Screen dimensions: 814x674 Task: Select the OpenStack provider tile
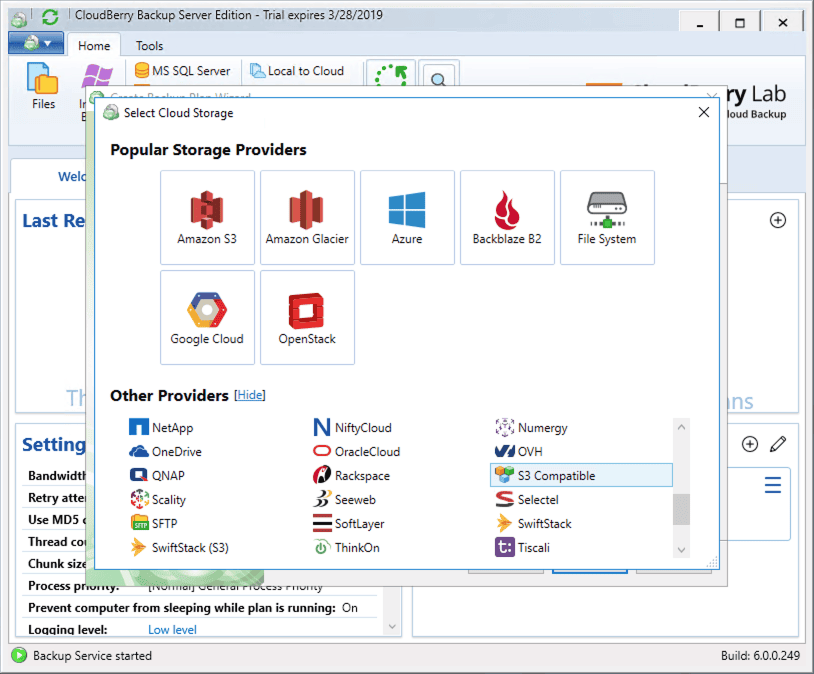point(307,317)
